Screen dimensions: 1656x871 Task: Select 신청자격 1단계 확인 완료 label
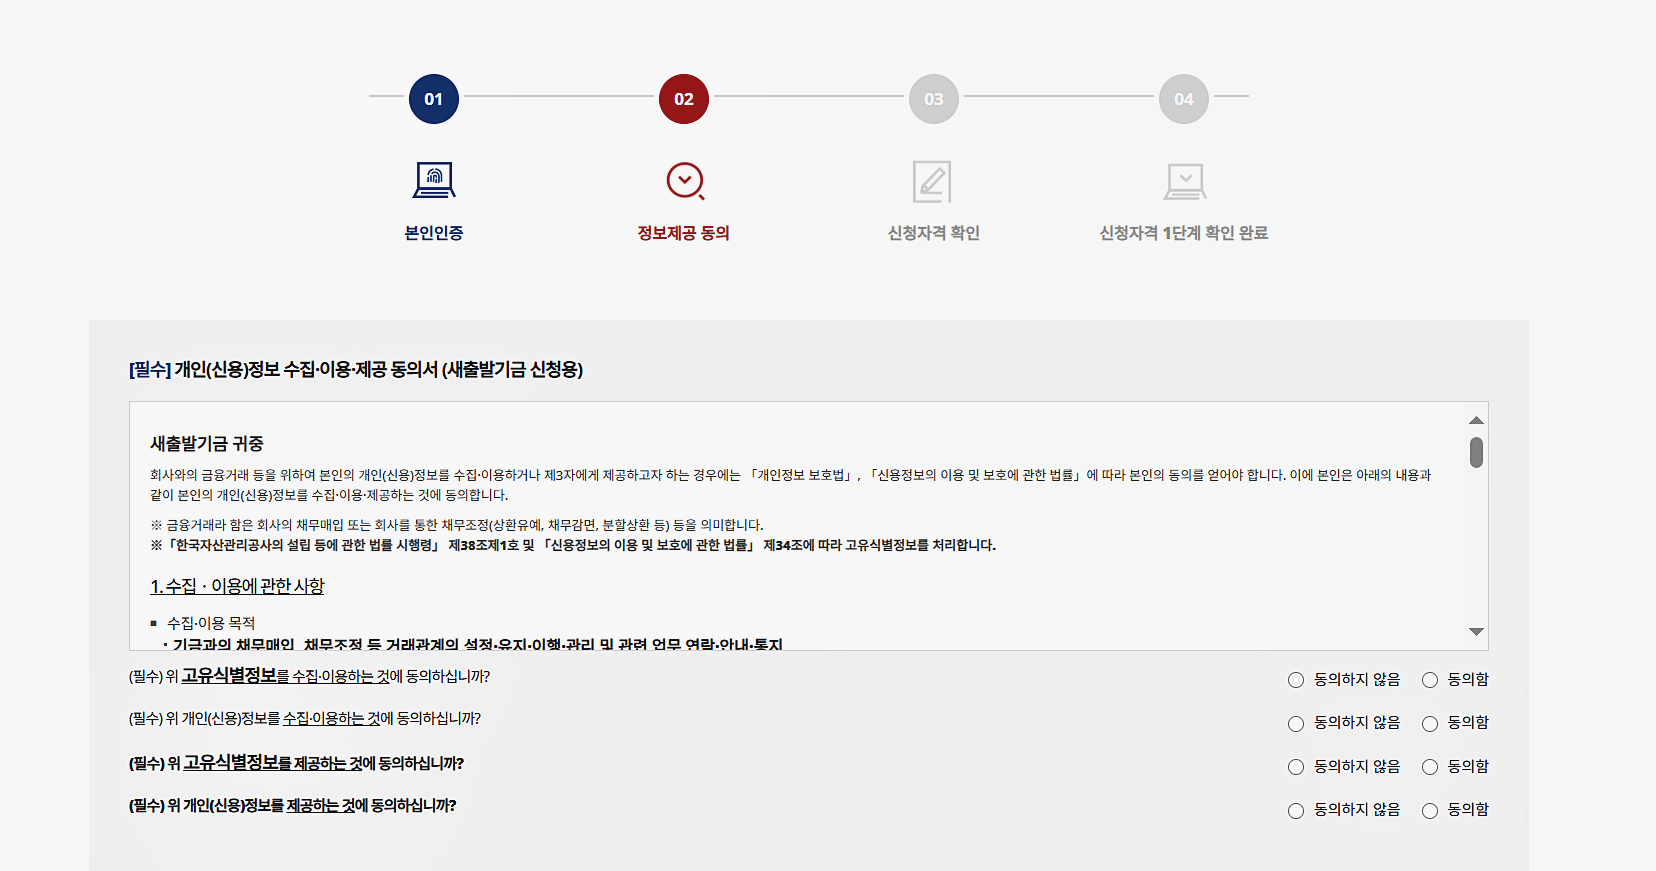[1183, 233]
